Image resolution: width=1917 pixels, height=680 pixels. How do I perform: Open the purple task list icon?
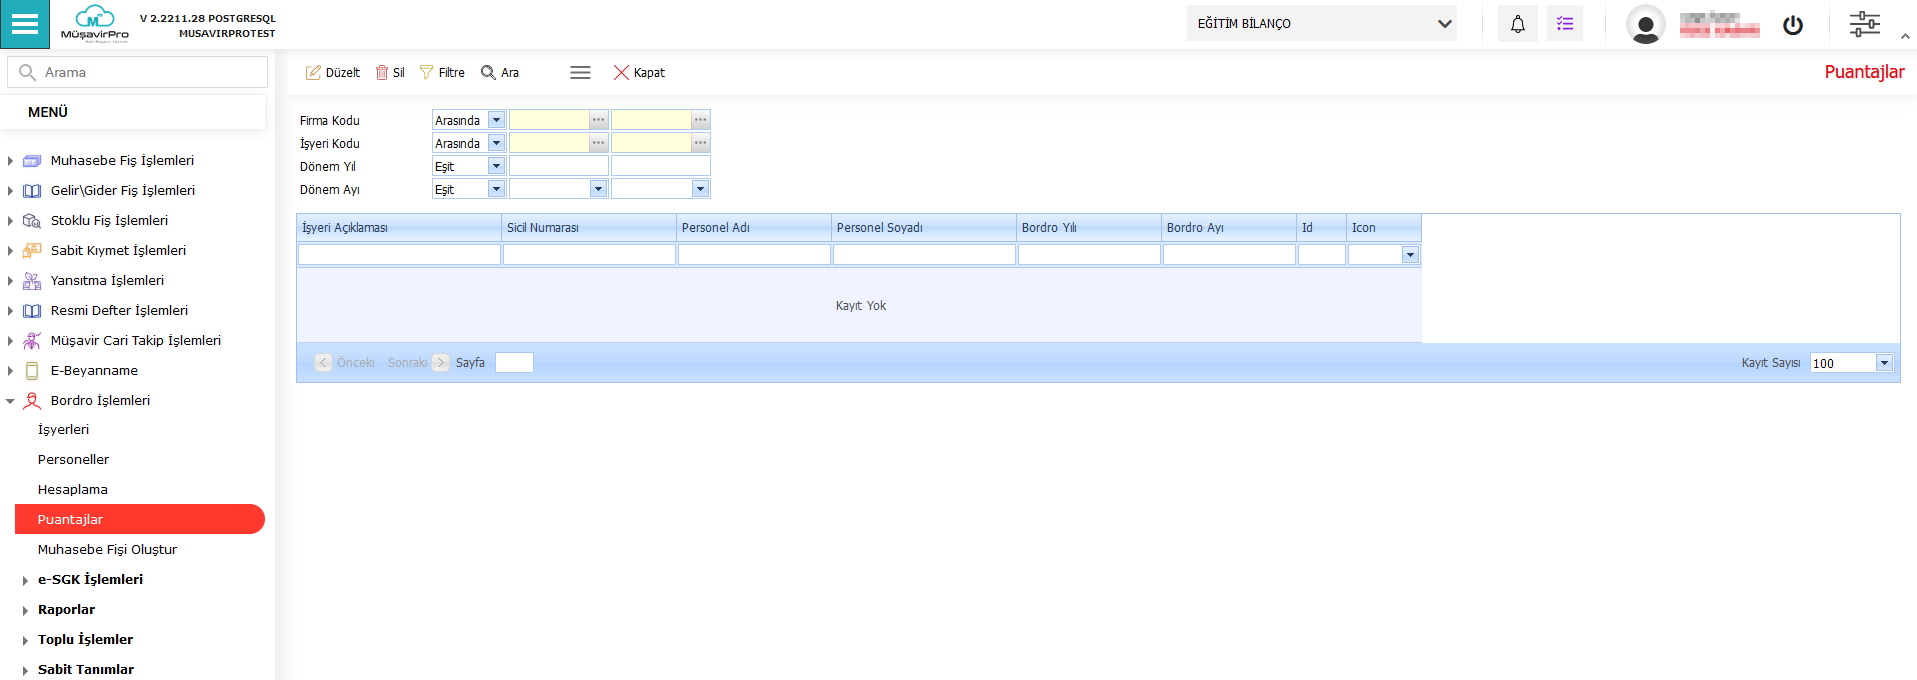coord(1565,24)
